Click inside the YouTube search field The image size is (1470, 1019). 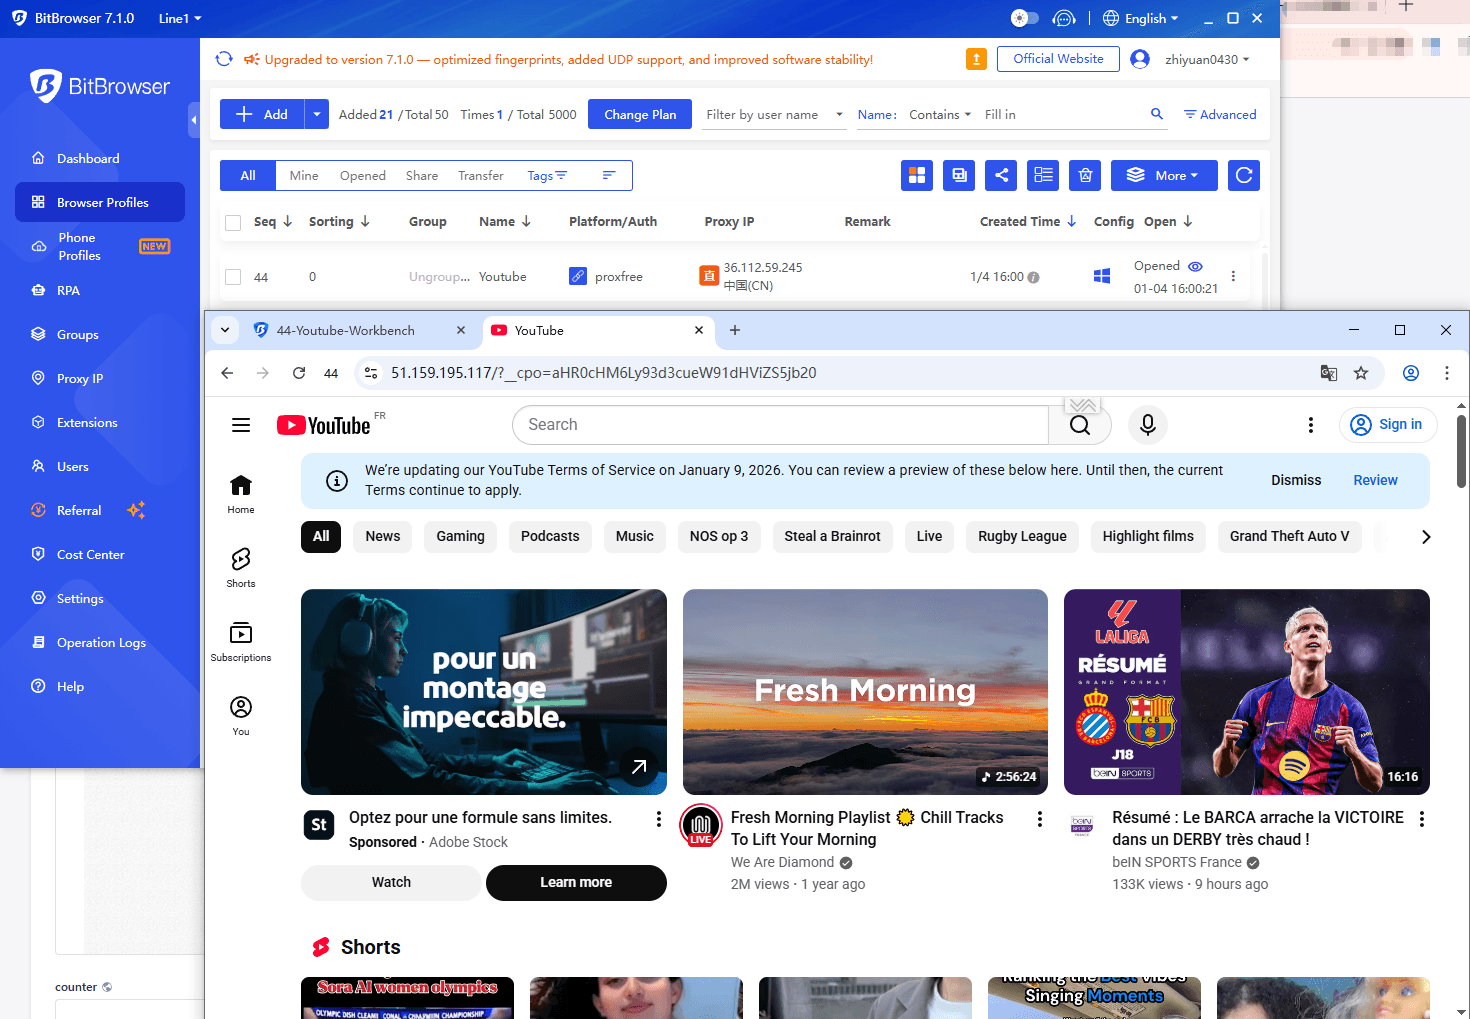(x=780, y=424)
